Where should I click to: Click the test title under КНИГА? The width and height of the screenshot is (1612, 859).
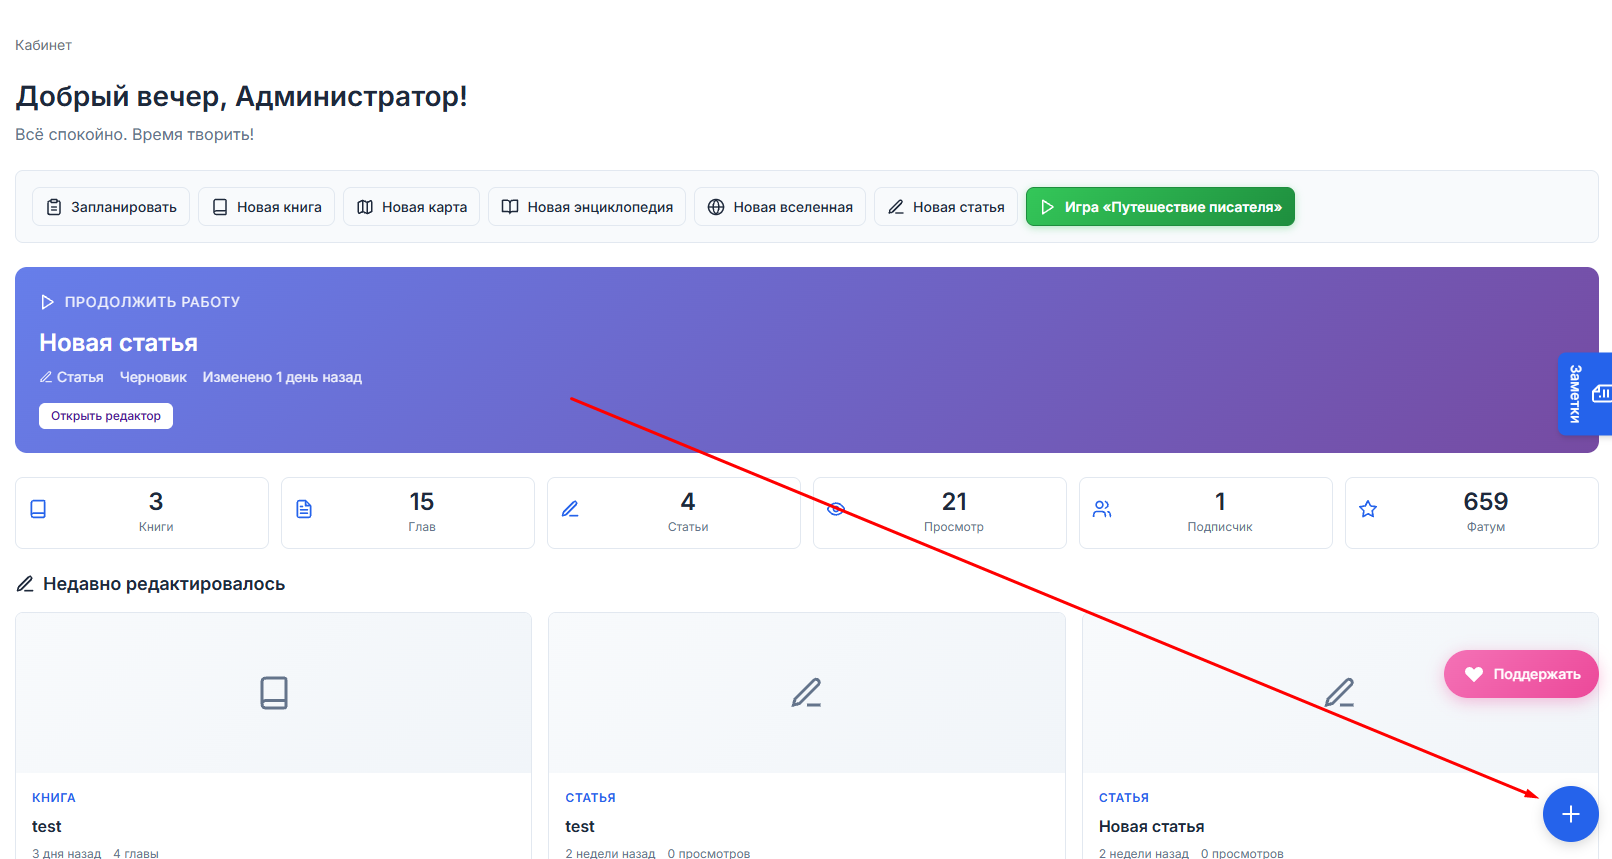(46, 827)
